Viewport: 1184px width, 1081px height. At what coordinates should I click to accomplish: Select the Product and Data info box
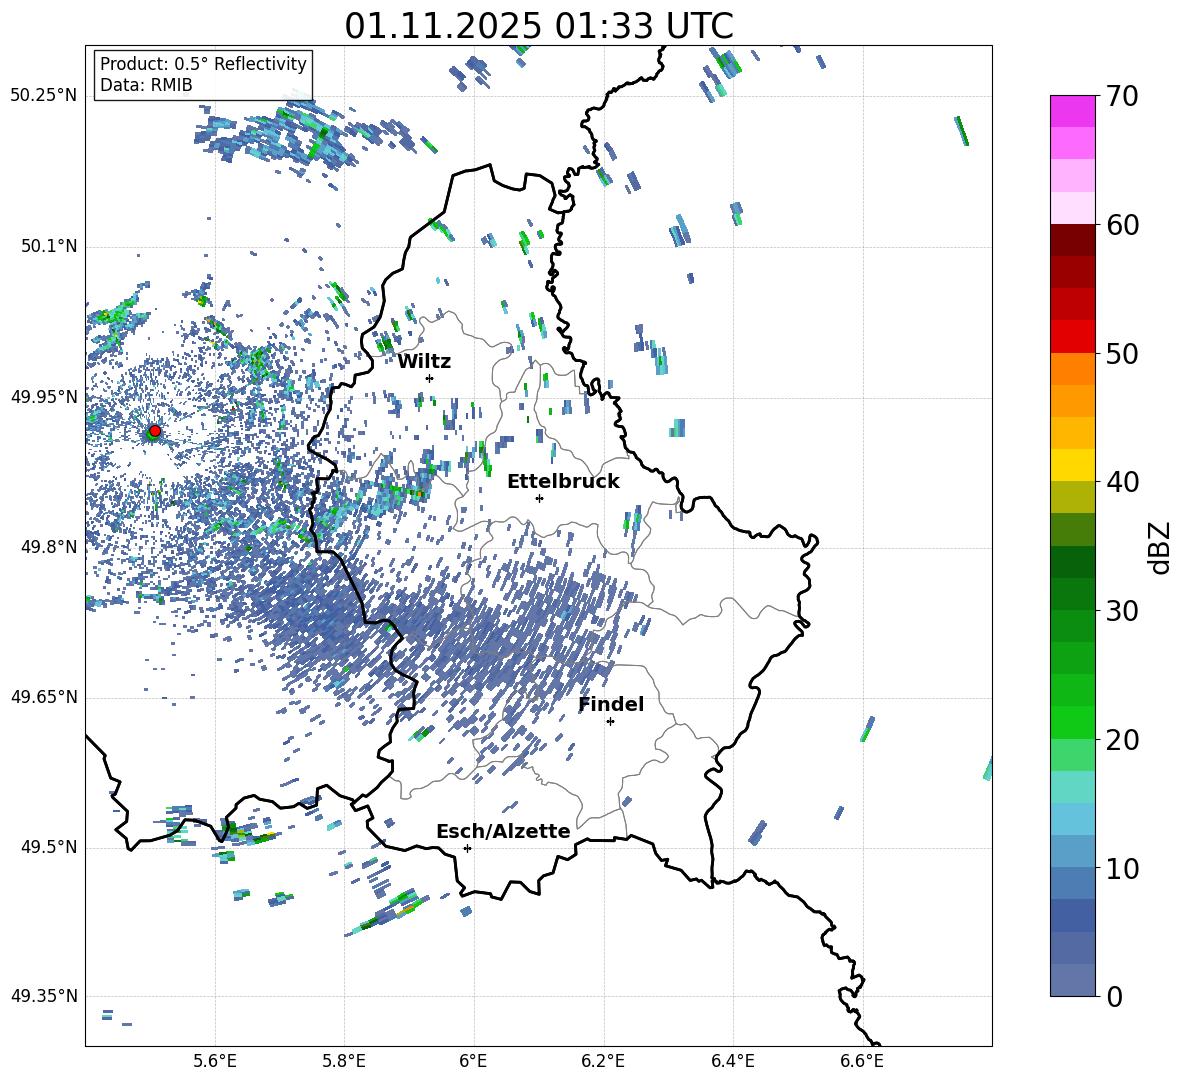point(203,75)
